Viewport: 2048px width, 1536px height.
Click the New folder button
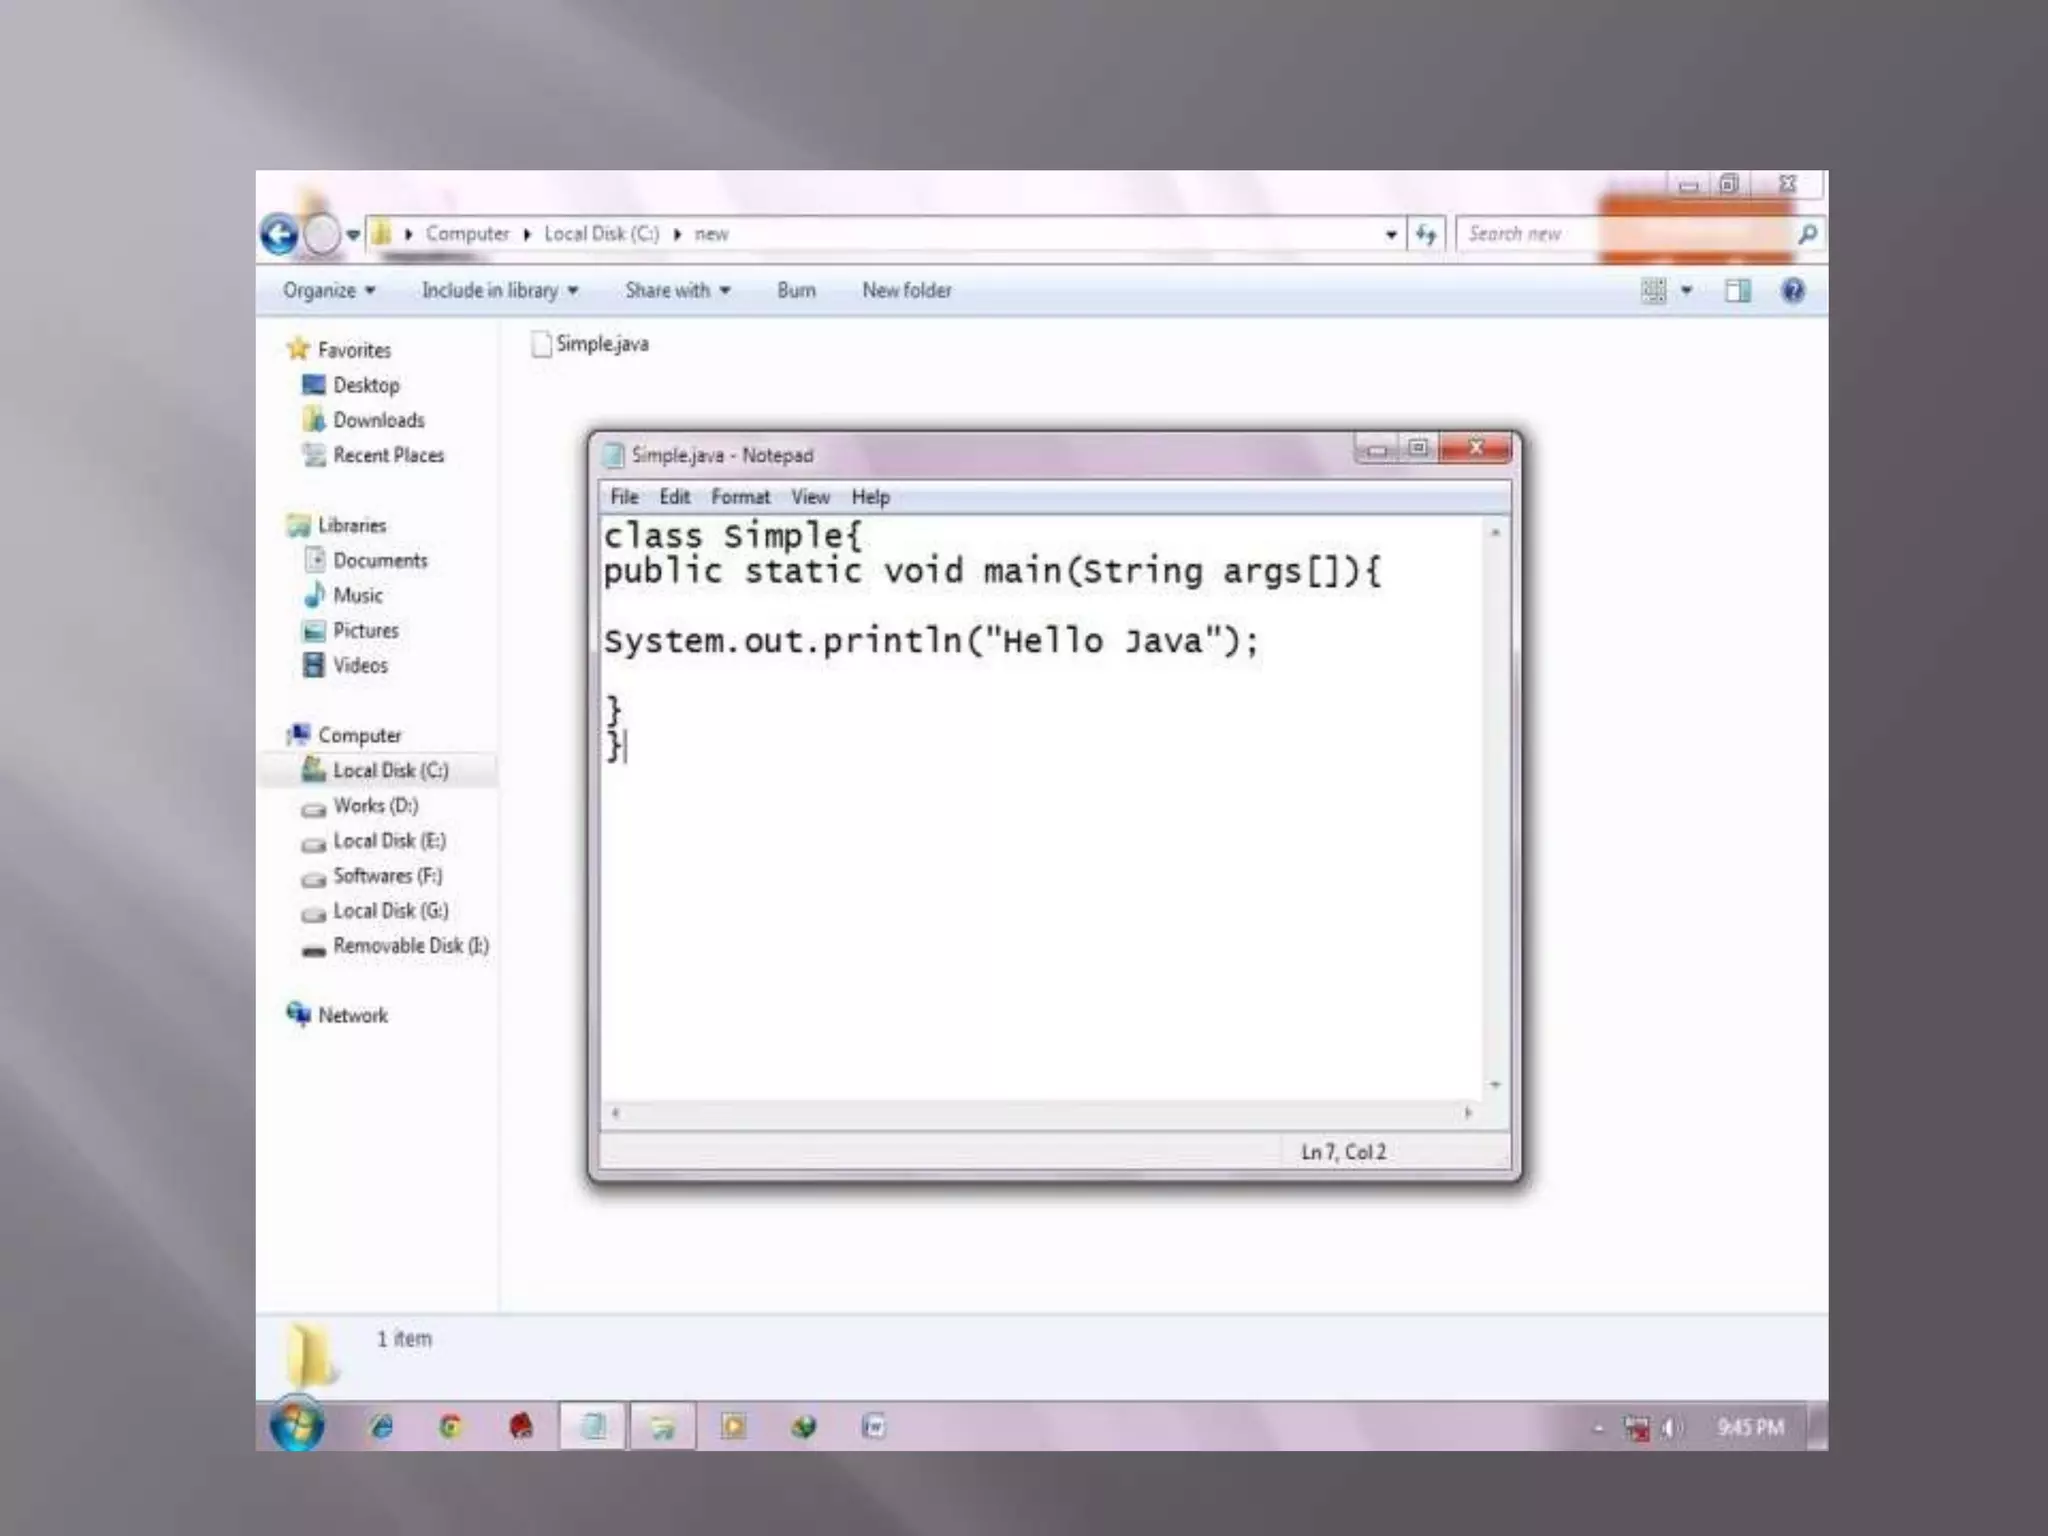point(906,291)
